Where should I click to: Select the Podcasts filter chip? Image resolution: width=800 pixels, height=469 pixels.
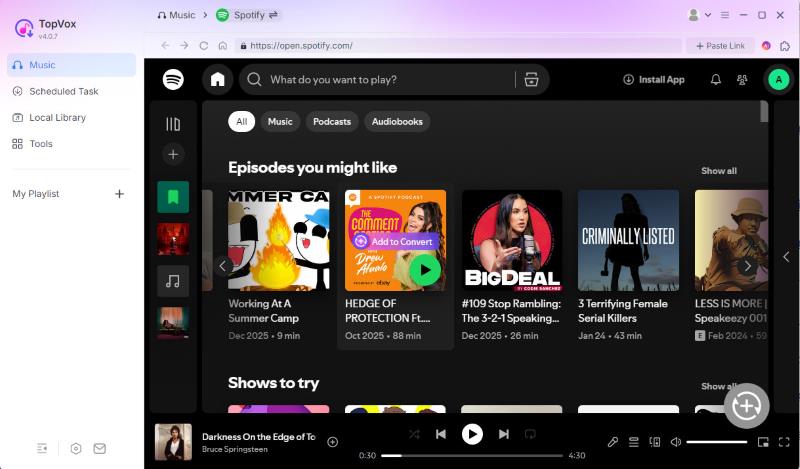click(332, 122)
